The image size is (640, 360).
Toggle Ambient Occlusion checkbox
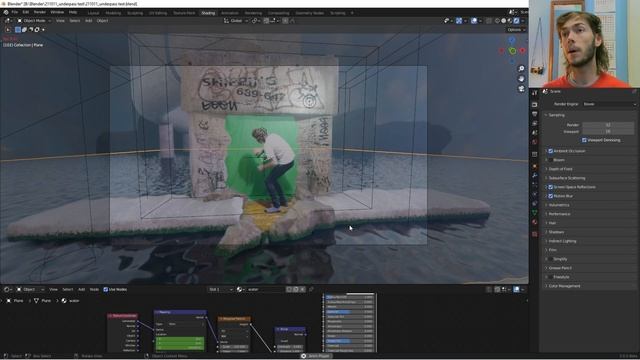(x=551, y=151)
